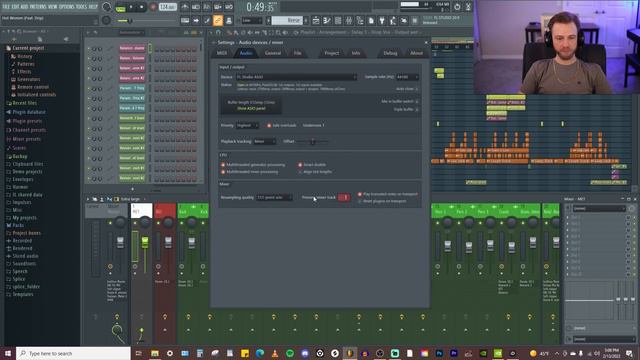Screen dimensions: 640x360
Task: Open Photoshop from the taskbar
Action: click(x=439, y=353)
